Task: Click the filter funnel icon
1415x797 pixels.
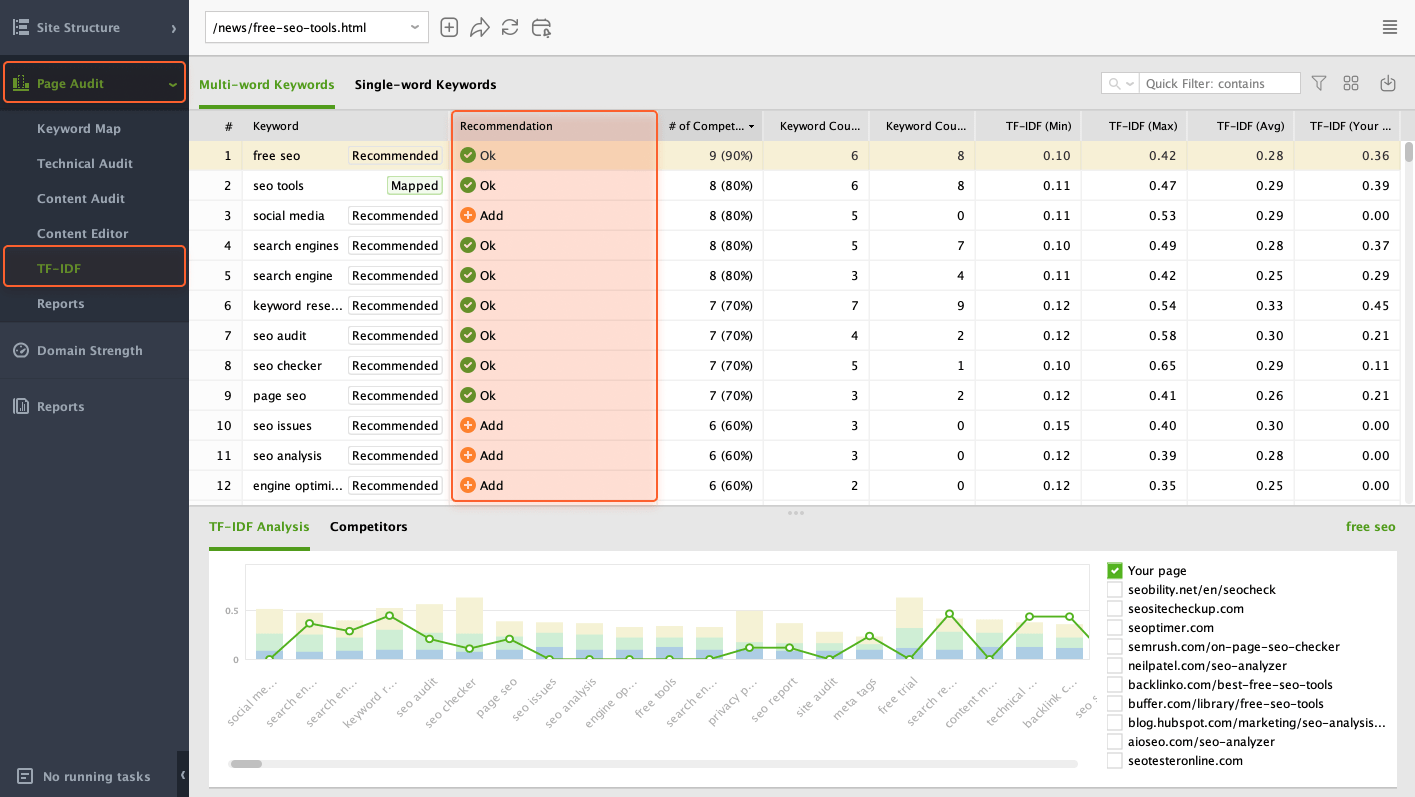Action: (1319, 84)
